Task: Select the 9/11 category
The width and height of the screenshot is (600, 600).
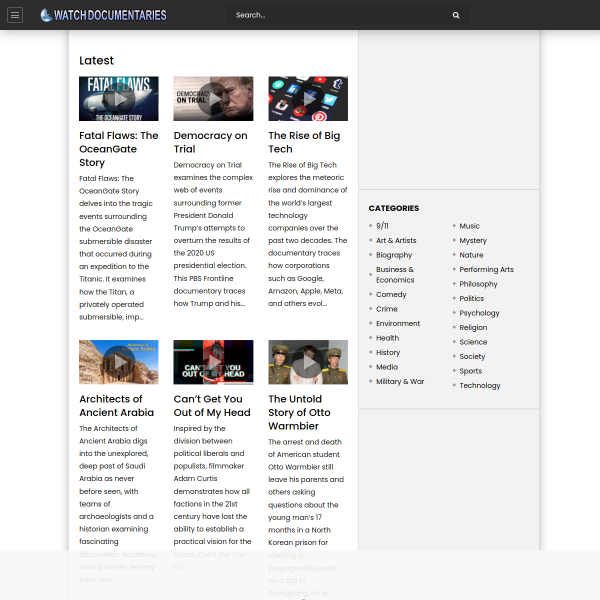Action: 382,226
